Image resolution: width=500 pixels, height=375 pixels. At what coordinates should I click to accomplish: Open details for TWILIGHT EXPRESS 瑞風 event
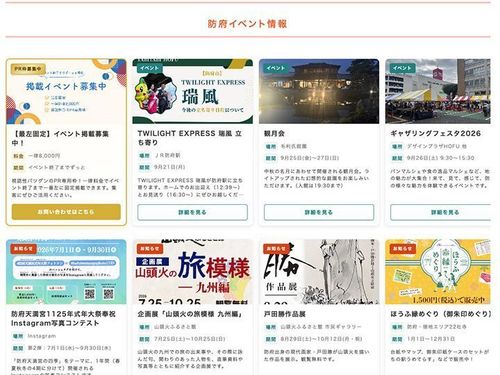coord(192,212)
